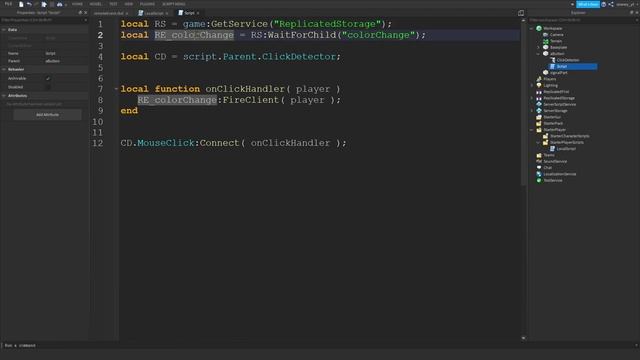Image resolution: width=640 pixels, height=360 pixels.
Task: Click MouseClick in line 12 of code
Action: 165,143
